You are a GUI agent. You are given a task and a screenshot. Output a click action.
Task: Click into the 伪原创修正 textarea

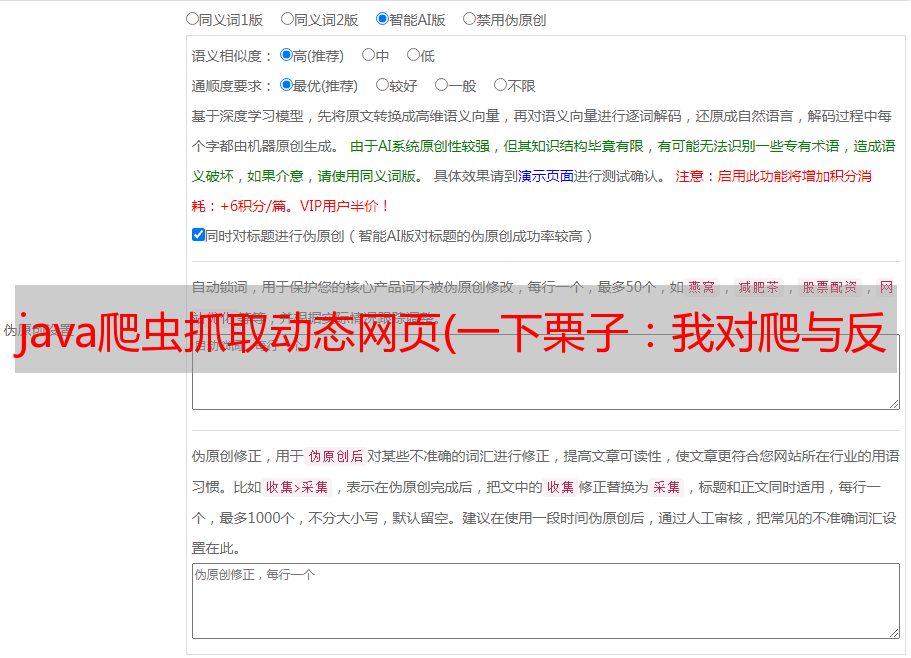(546, 601)
